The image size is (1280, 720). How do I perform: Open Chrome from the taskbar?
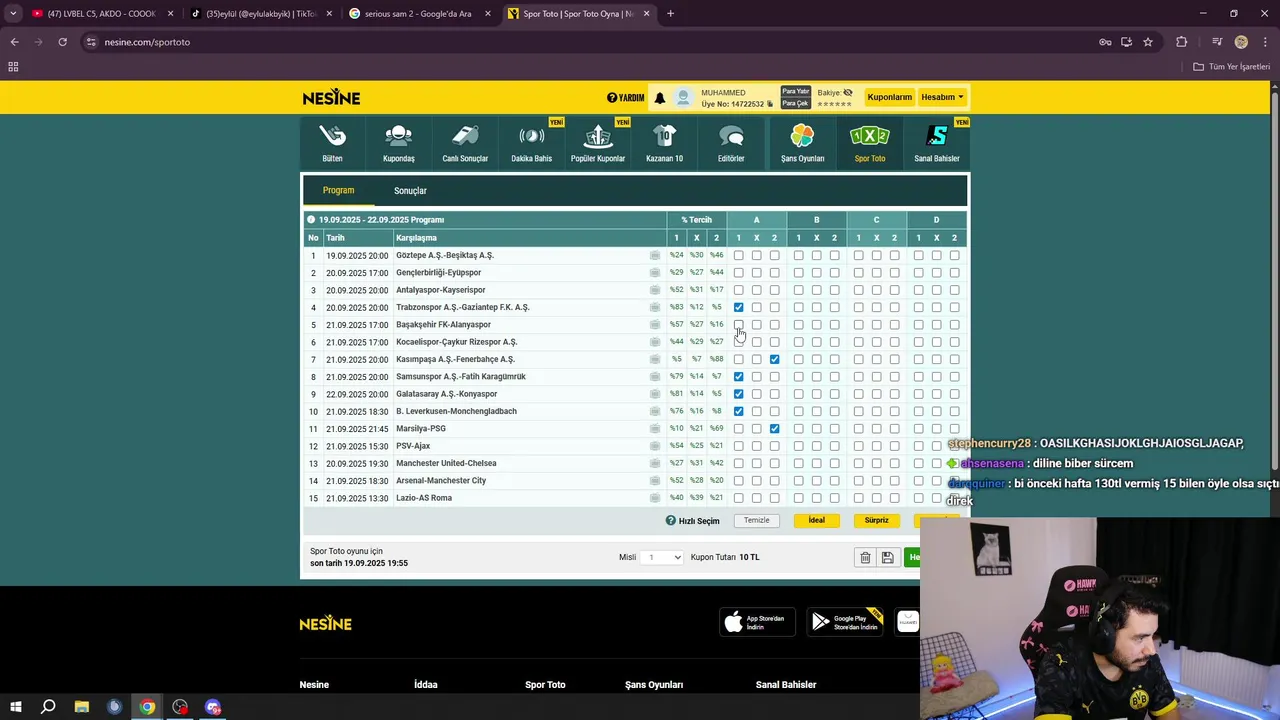pyautogui.click(x=147, y=707)
